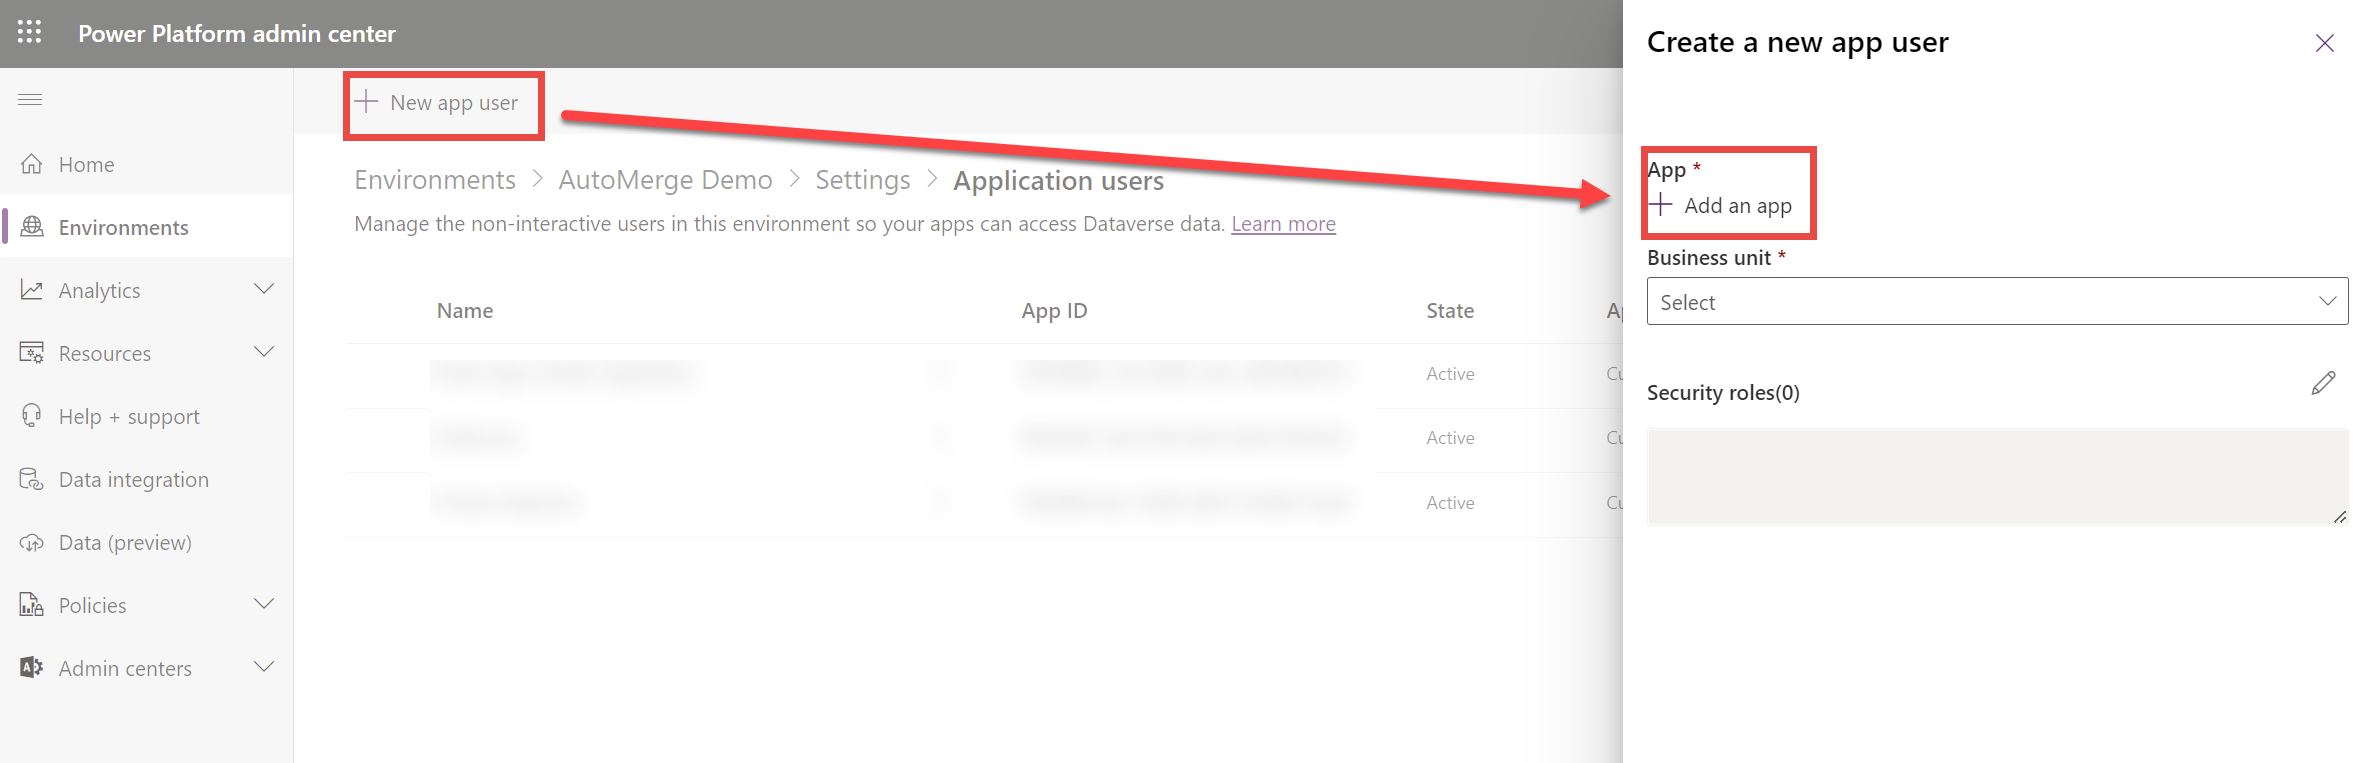This screenshot has width=2364, height=763.
Task: Open the app launcher waffle icon
Action: 30,32
